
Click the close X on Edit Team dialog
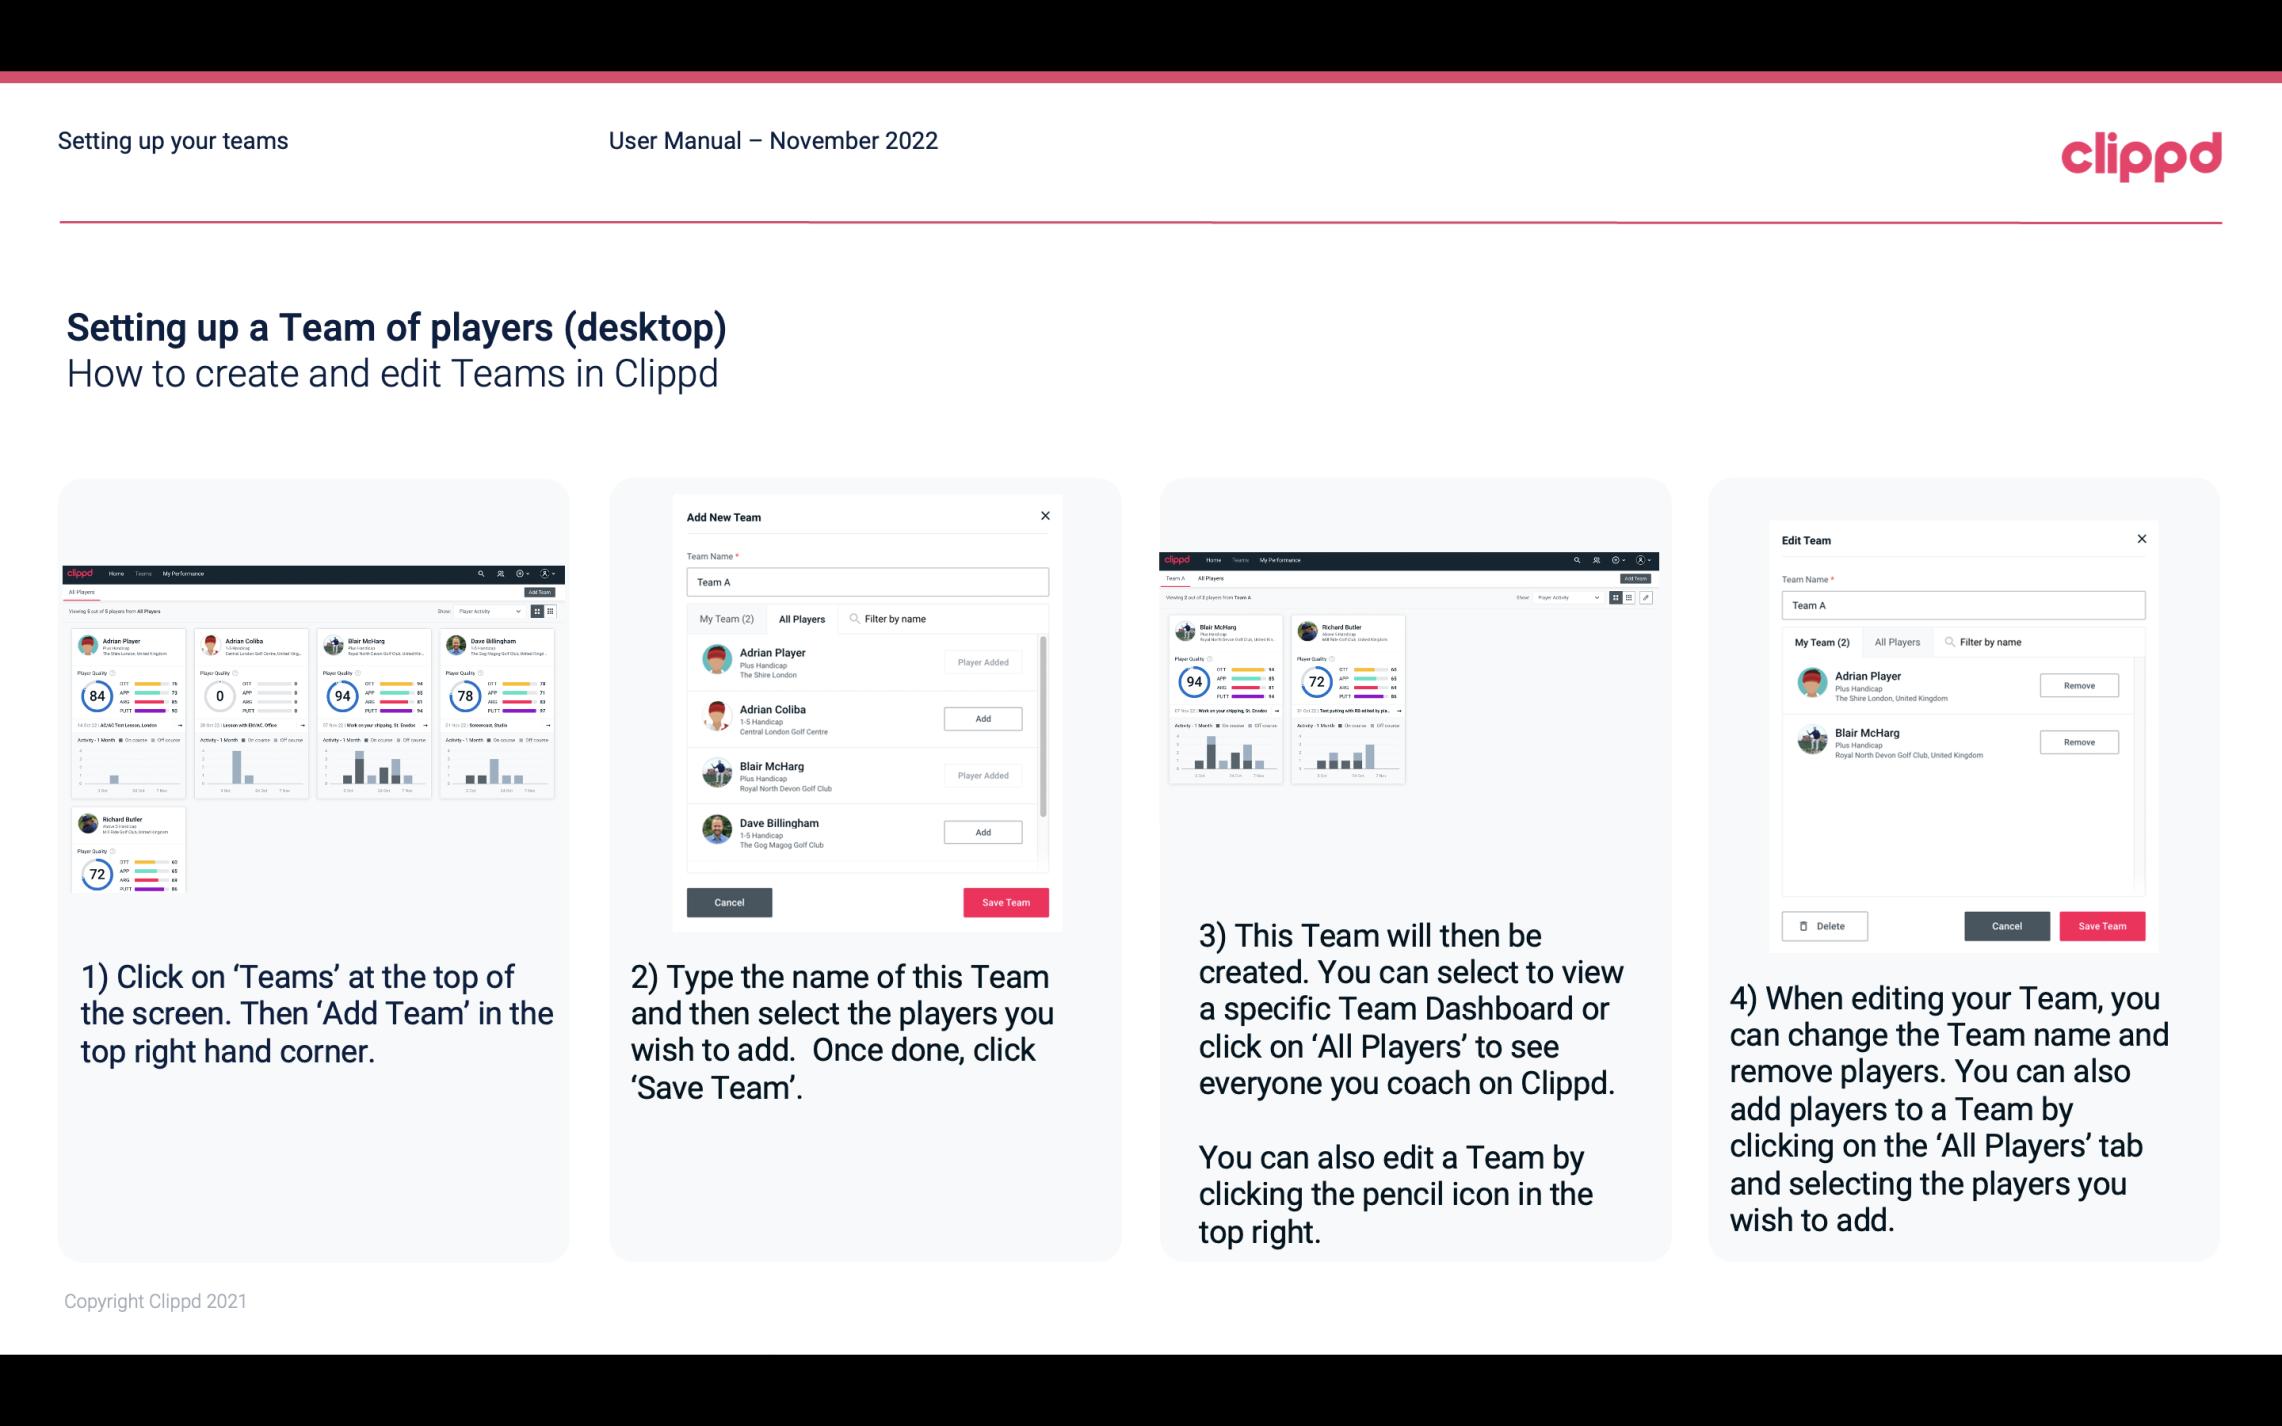[2141, 540]
